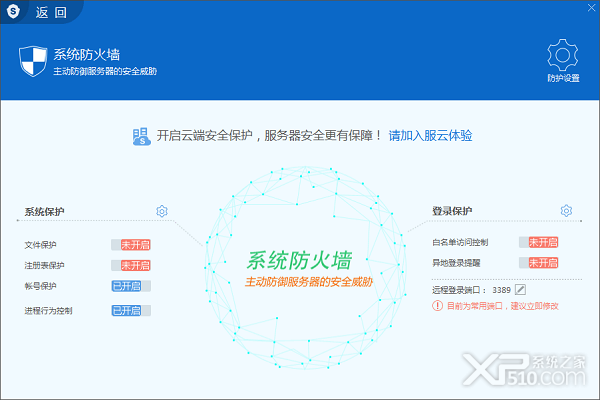Click the header title 系统防火墙
600x400 pixels.
[86, 54]
